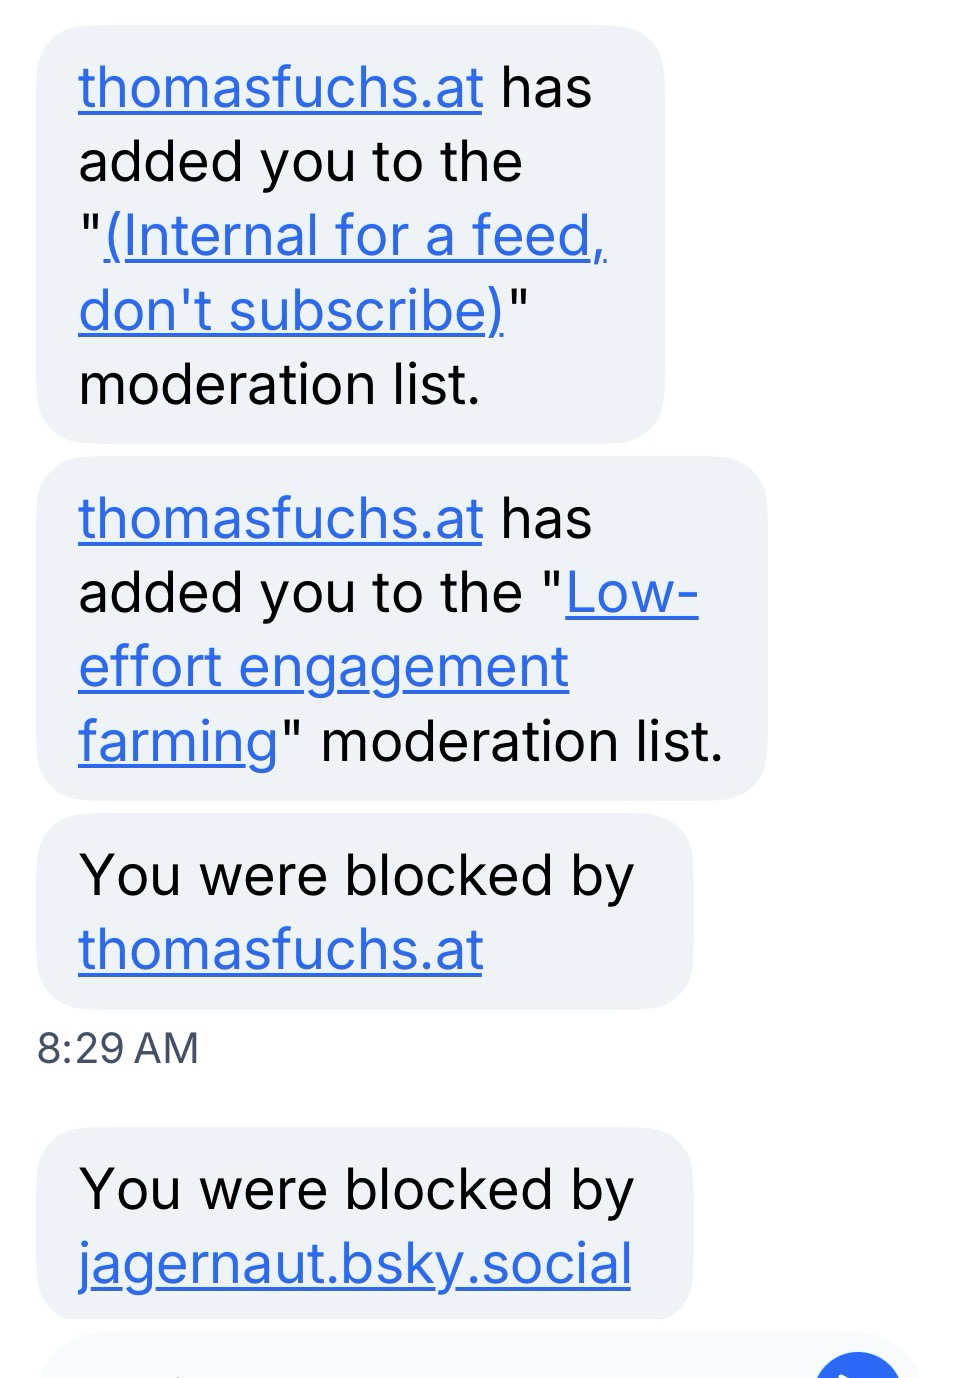Open thomasfuchs.at link in the Low-effort list message

point(280,519)
